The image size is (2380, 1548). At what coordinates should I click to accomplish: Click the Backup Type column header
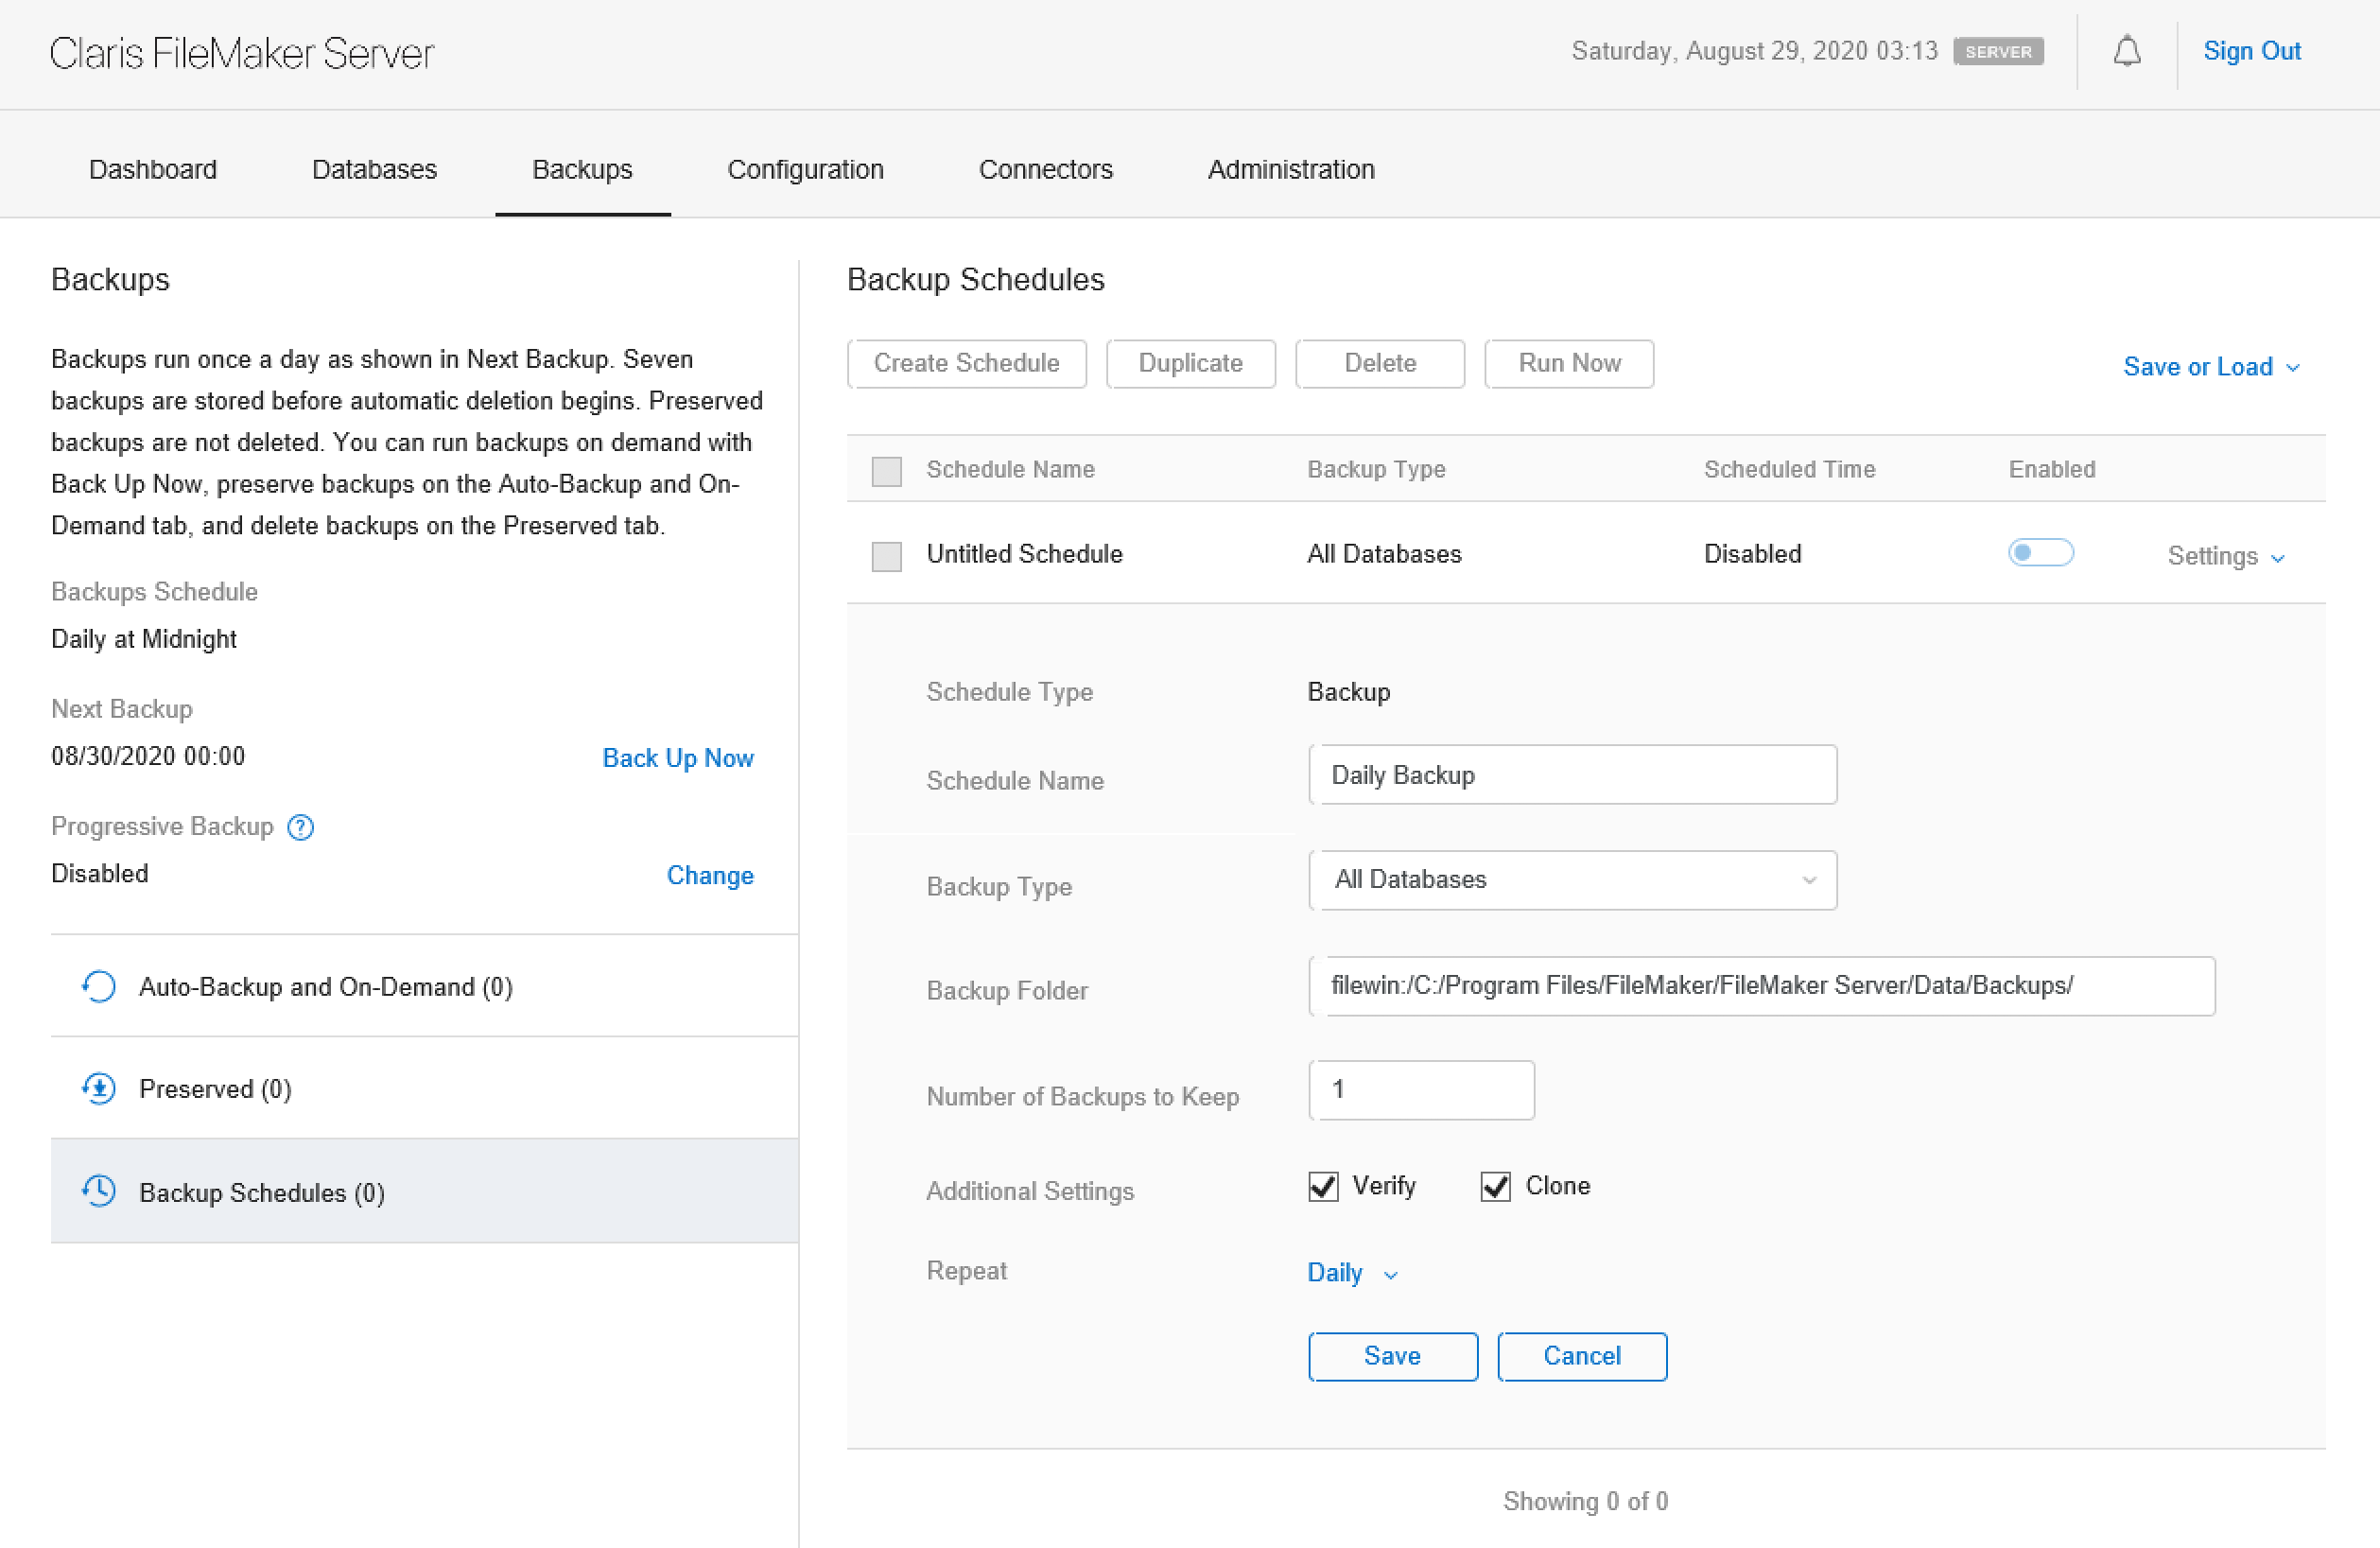coord(1376,470)
